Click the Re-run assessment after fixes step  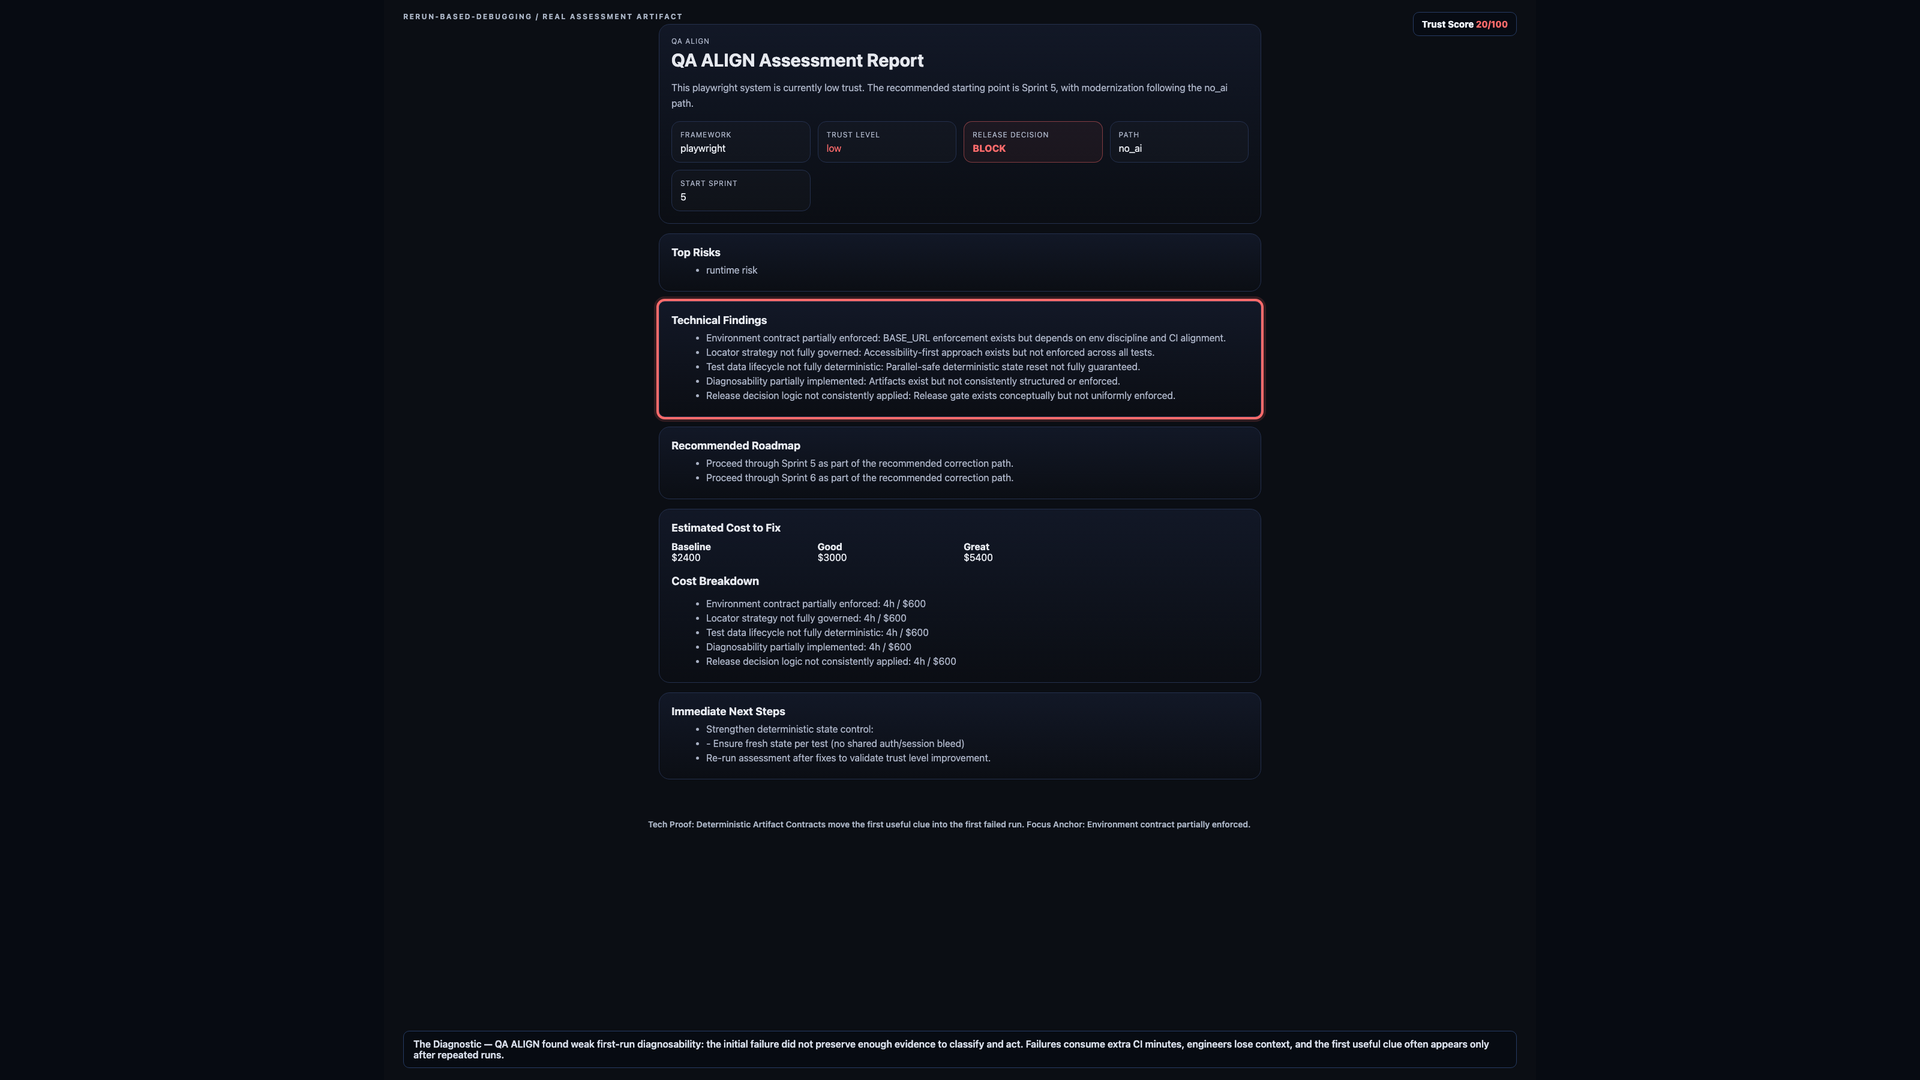(848, 758)
